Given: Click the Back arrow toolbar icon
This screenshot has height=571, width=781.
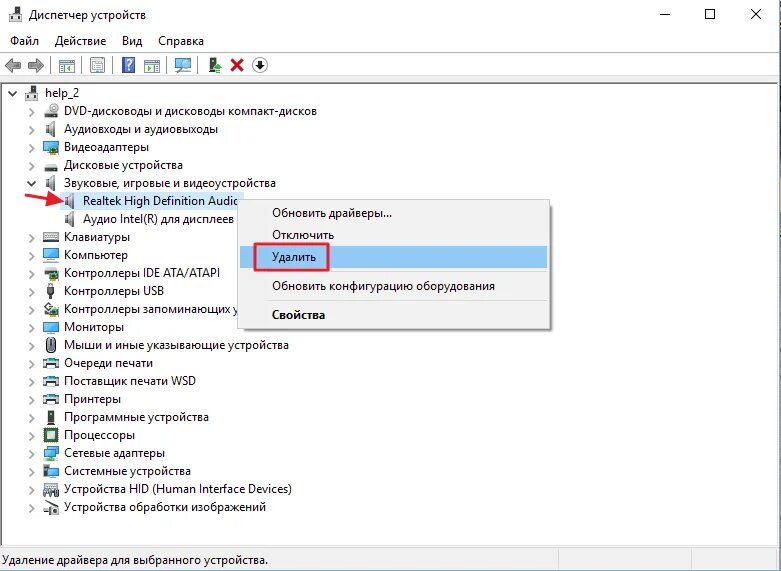Looking at the screenshot, I should pyautogui.click(x=13, y=65).
